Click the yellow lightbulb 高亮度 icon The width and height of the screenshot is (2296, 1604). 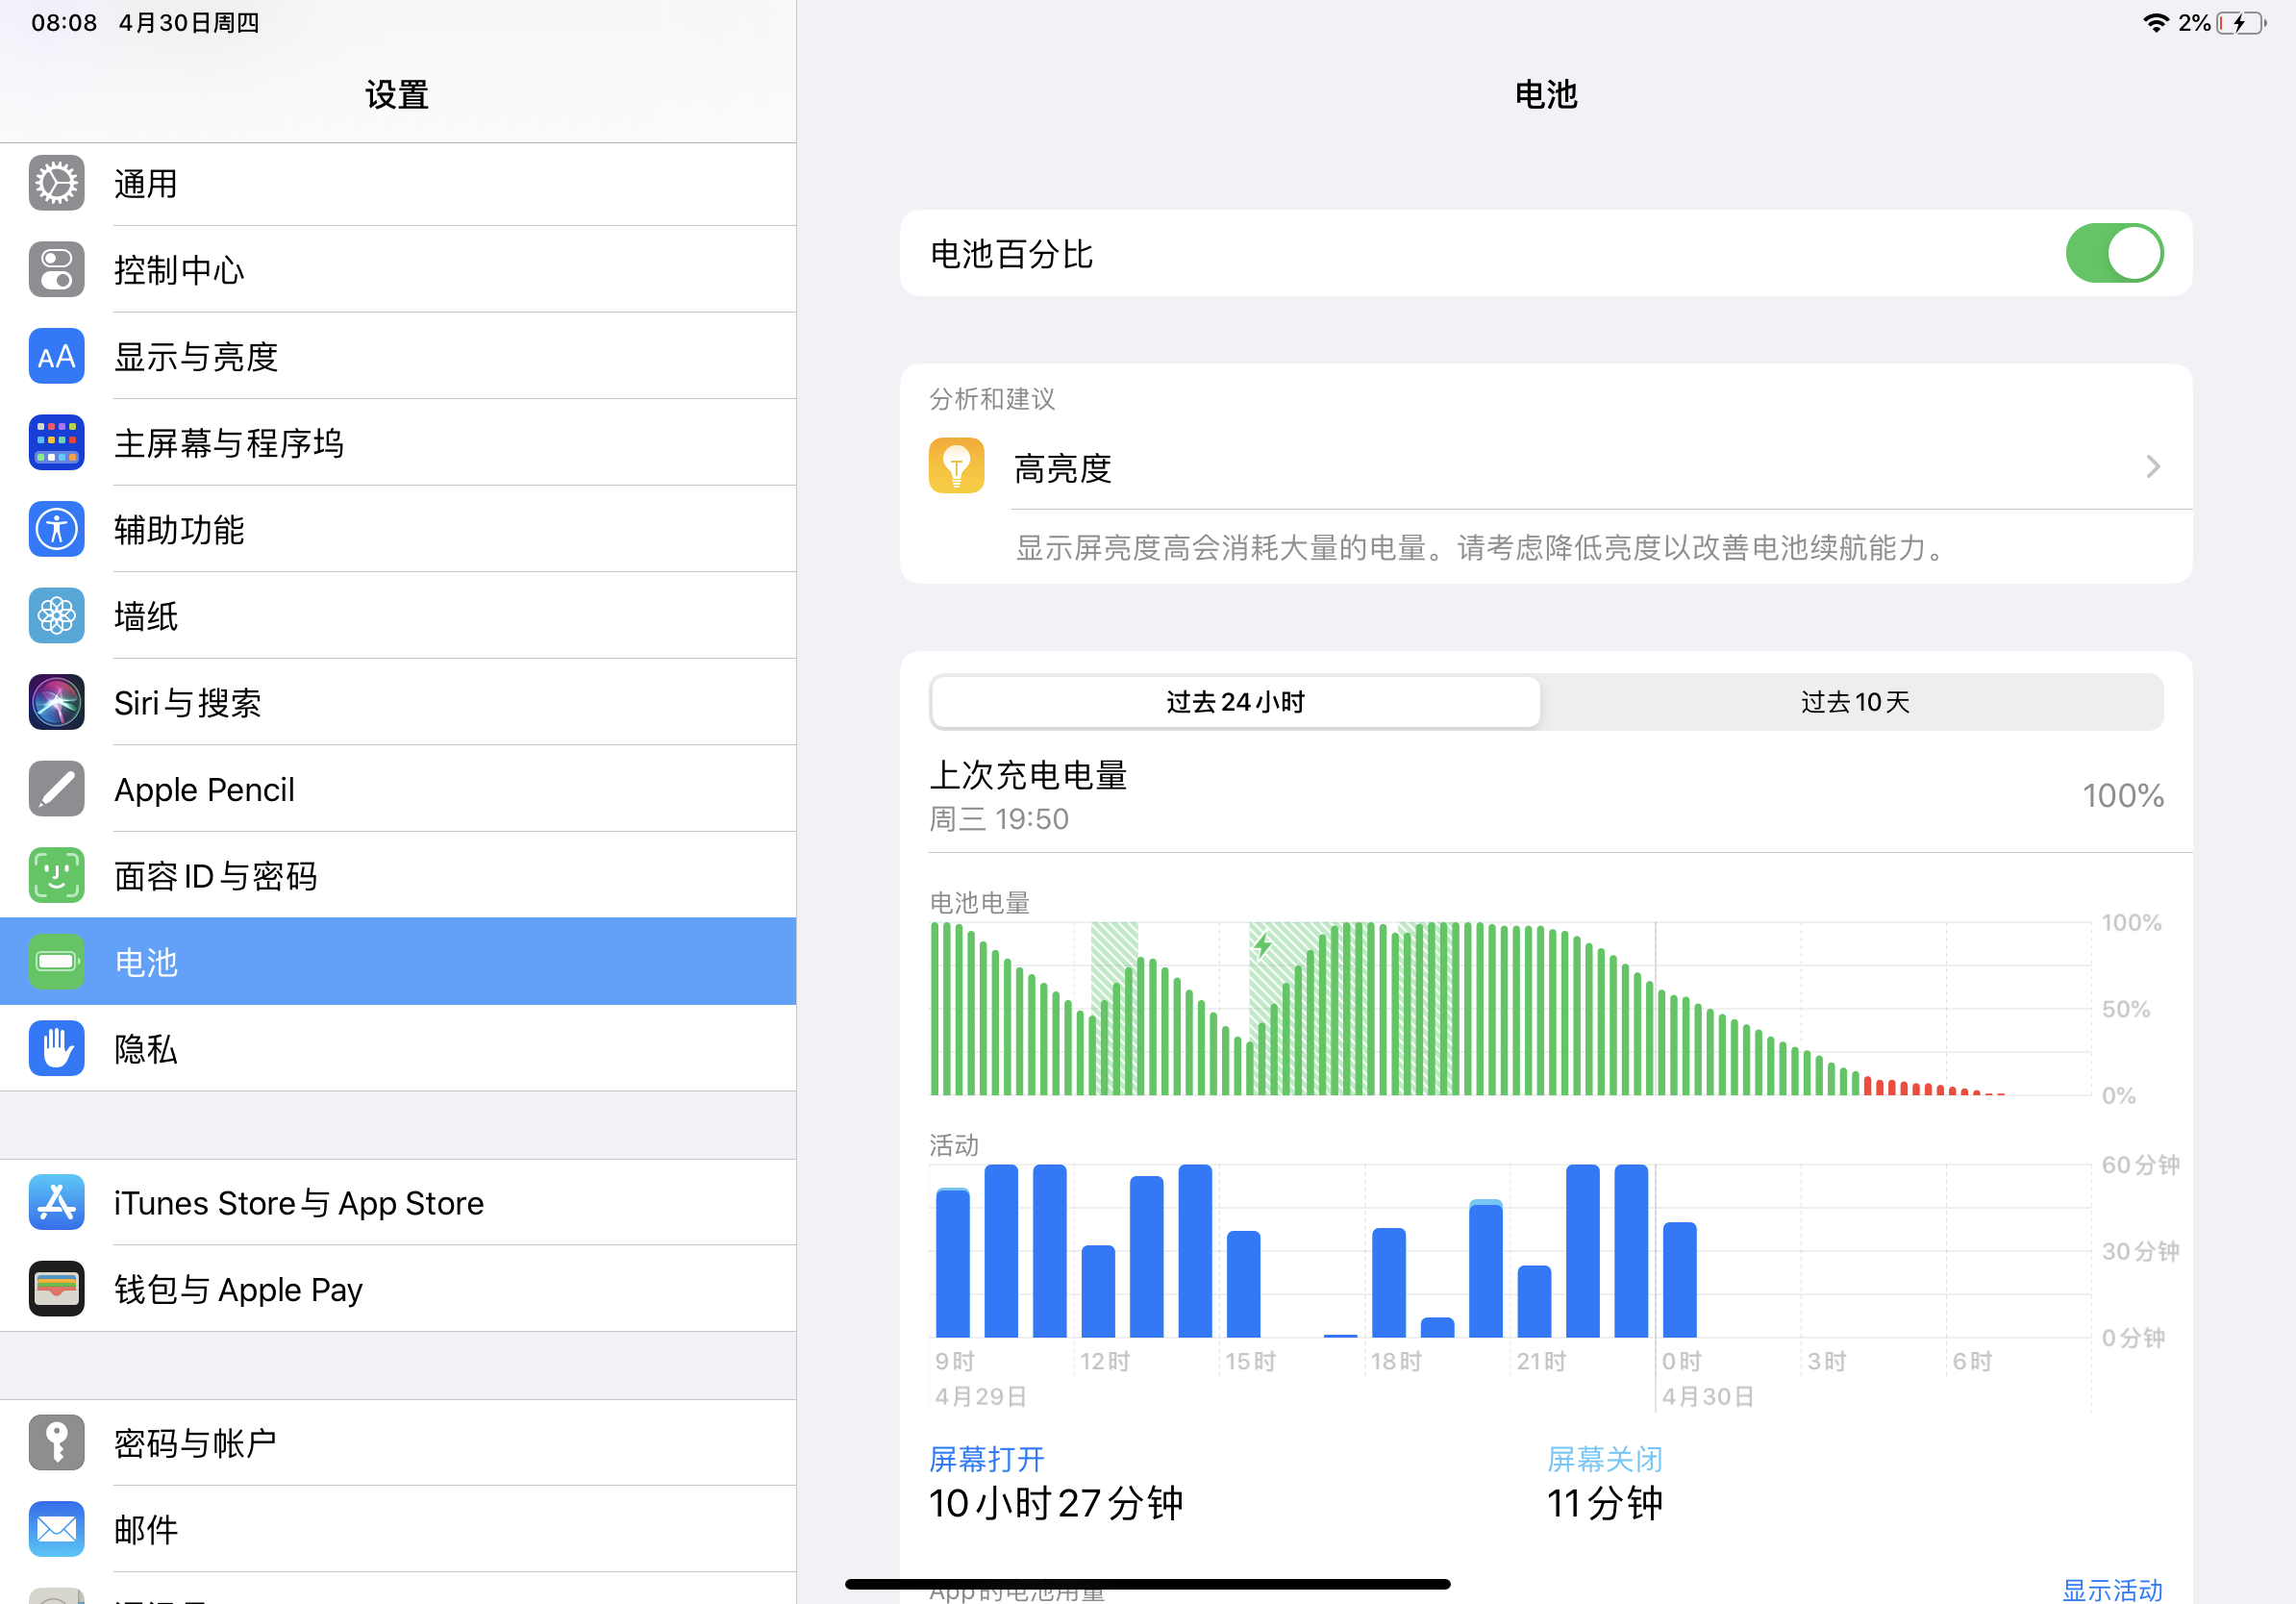(956, 467)
